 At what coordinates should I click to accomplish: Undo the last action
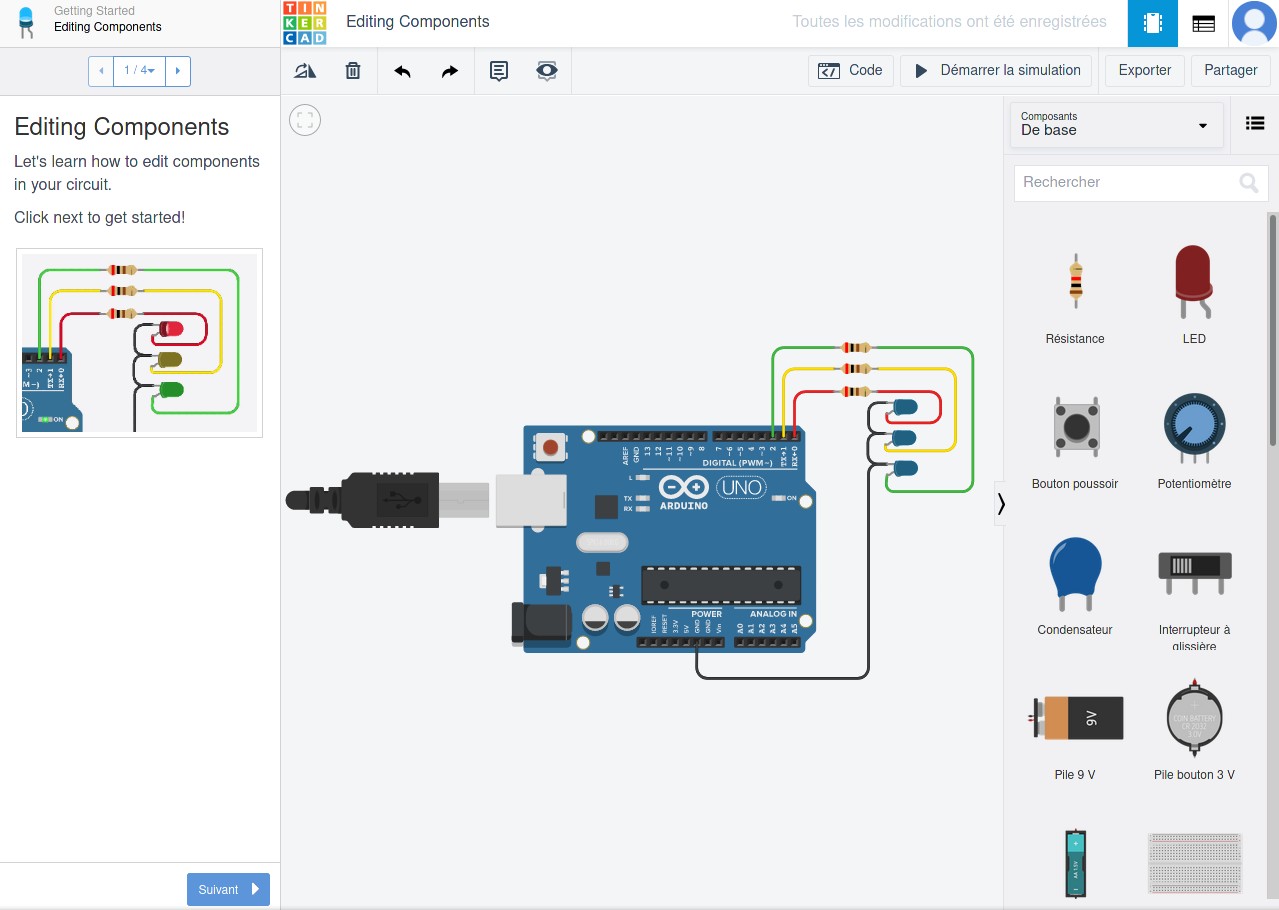[402, 71]
